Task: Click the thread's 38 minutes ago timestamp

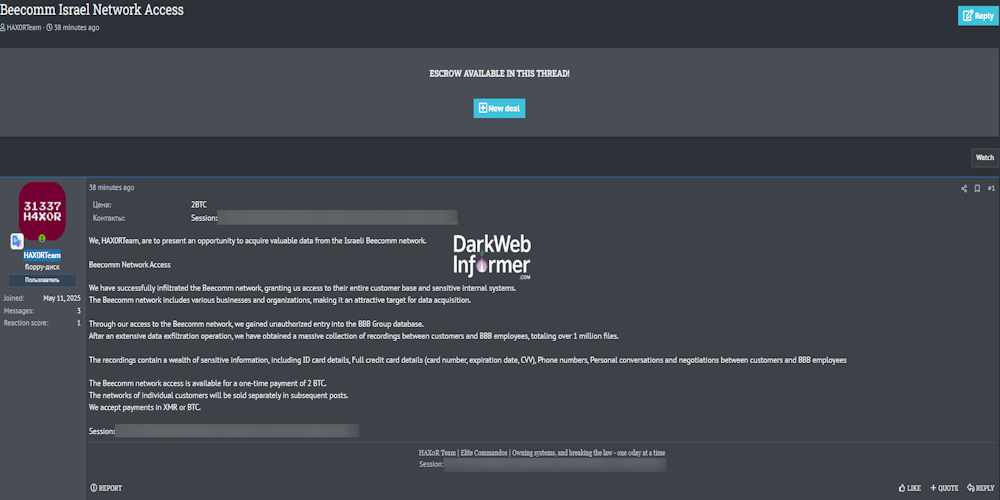Action: 77,27
